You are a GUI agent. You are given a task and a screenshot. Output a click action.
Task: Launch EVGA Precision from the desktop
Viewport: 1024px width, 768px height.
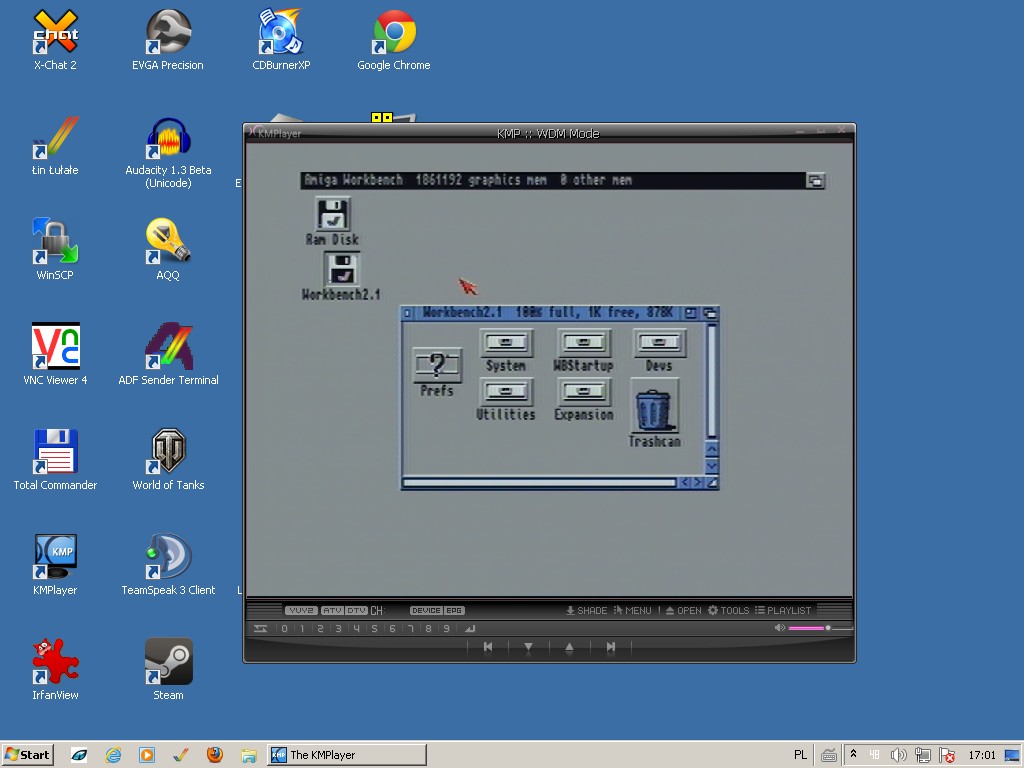168,40
